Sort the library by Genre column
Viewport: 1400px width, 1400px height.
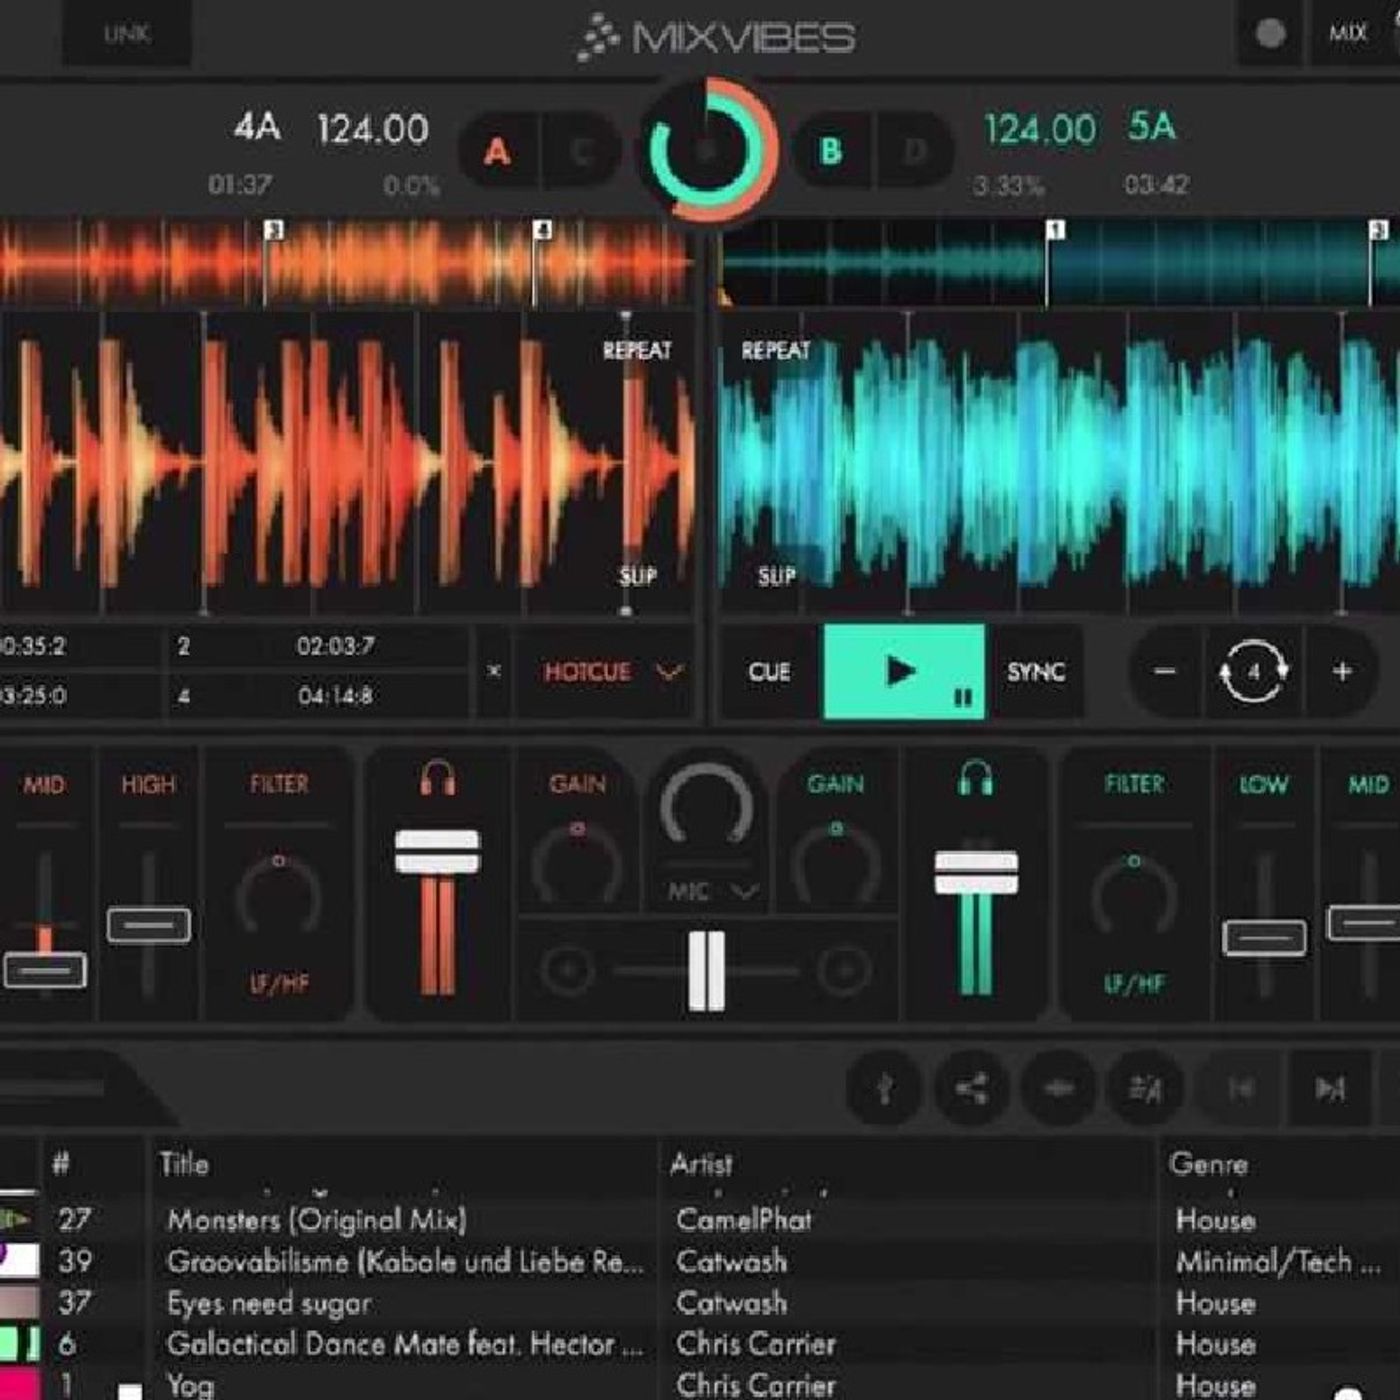(x=1208, y=1164)
